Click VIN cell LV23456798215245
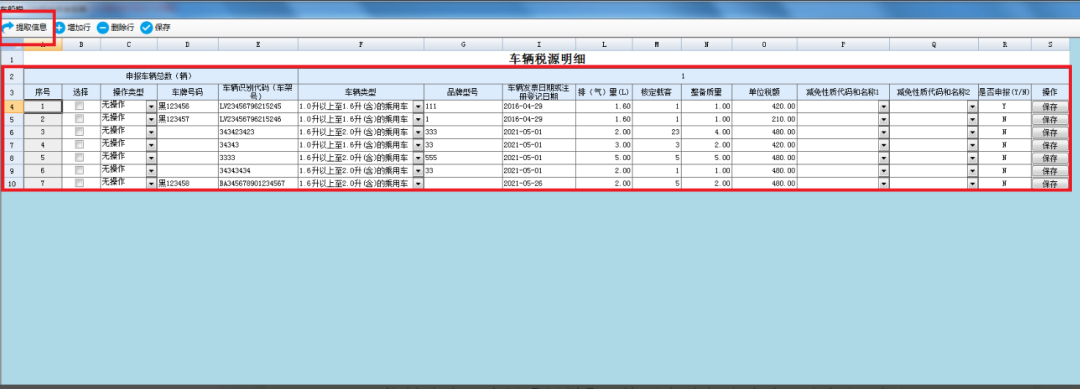The height and width of the screenshot is (389, 1080). [x=258, y=107]
